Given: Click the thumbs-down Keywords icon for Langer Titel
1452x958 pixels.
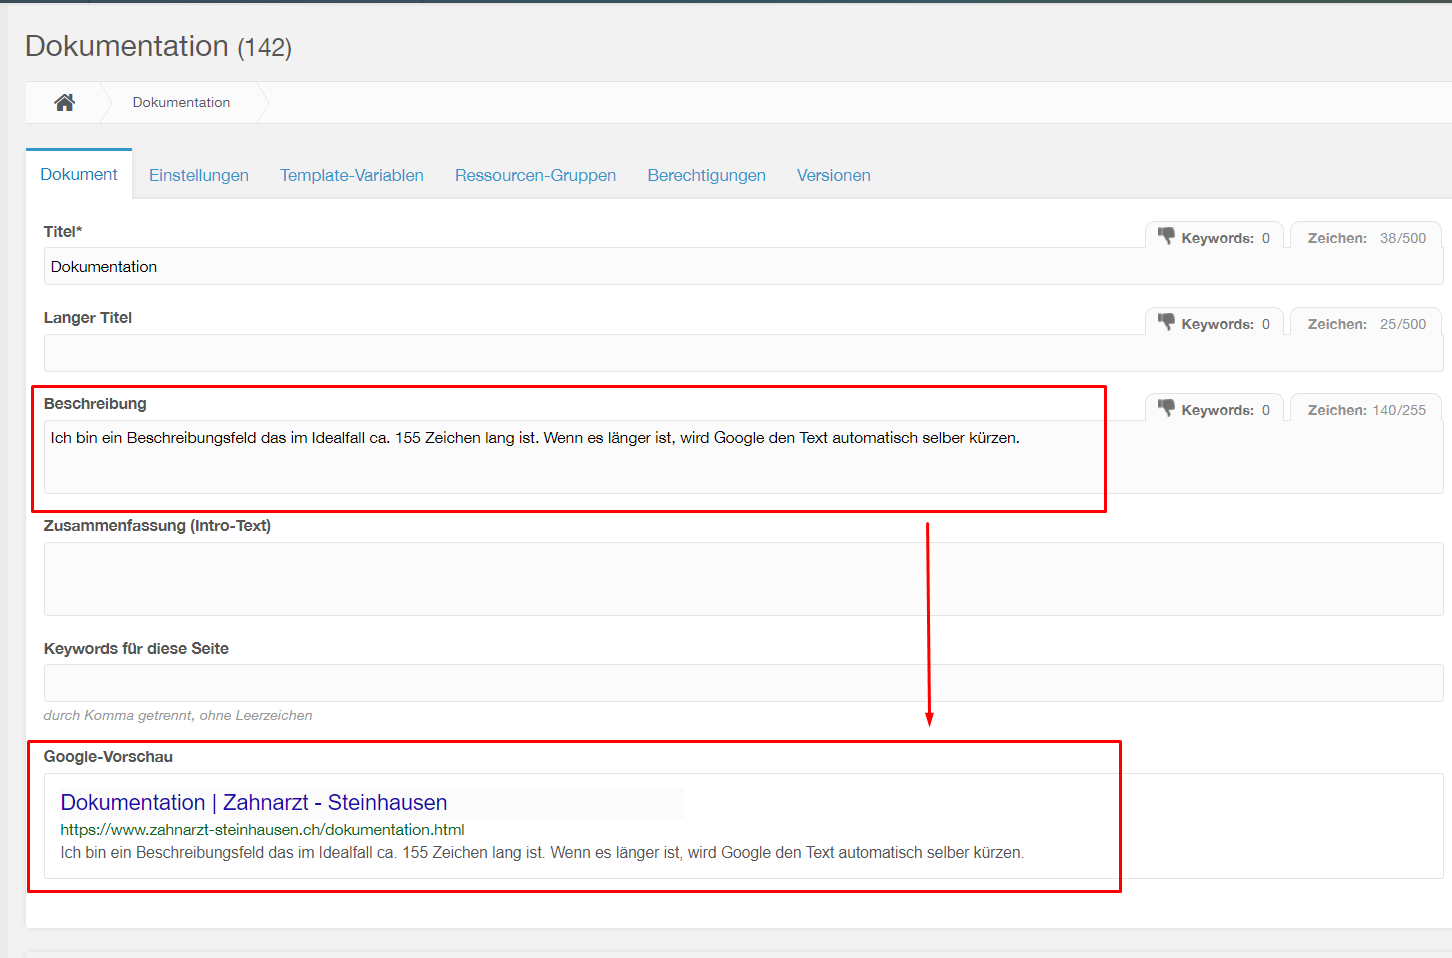Looking at the screenshot, I should tap(1166, 323).
